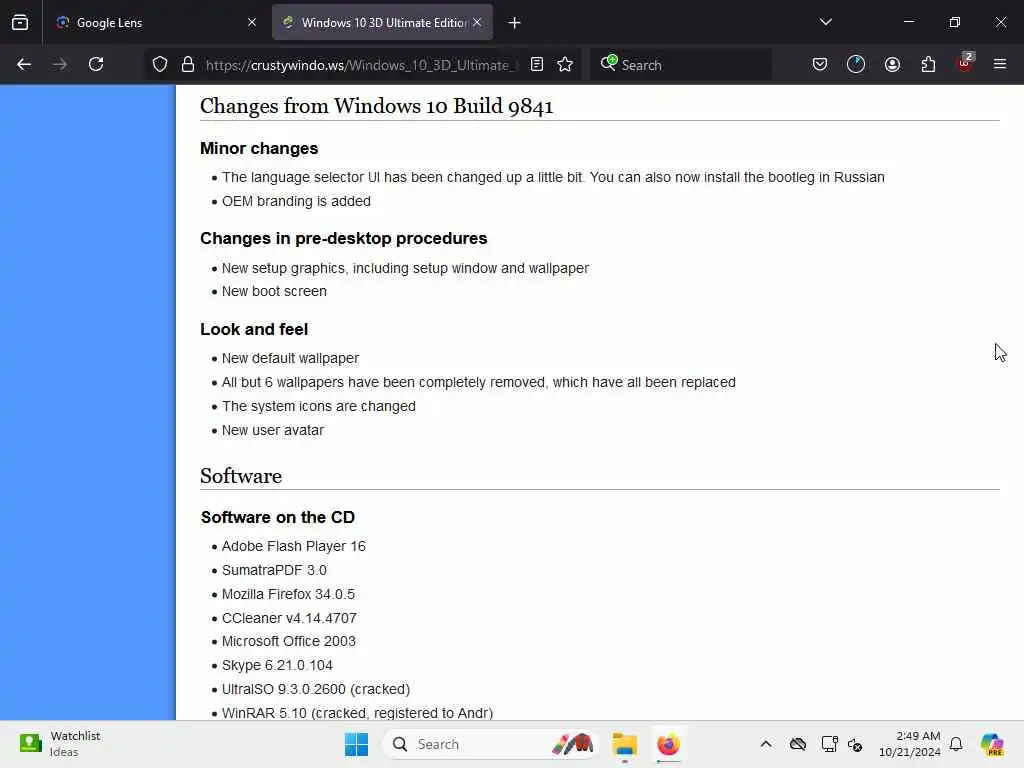Click the taskbar Search box
Image resolution: width=1024 pixels, height=768 pixels.
click(x=490, y=744)
